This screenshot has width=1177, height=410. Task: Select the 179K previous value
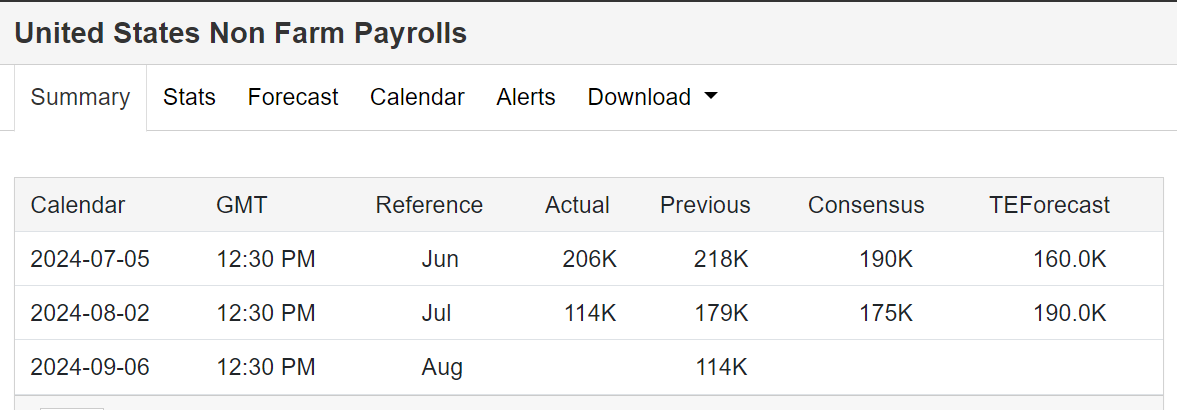[x=721, y=313]
